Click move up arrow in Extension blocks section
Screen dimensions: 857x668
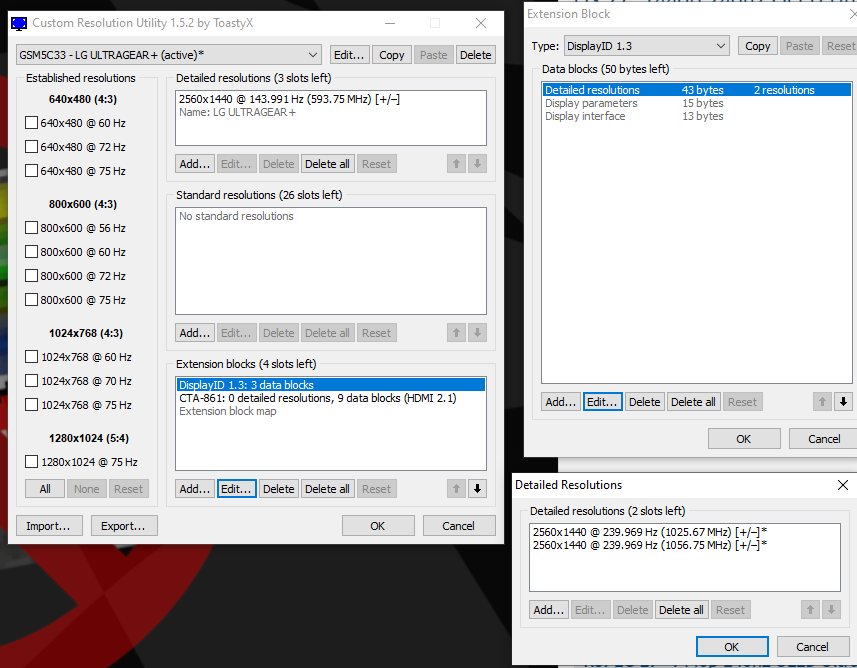click(456, 489)
